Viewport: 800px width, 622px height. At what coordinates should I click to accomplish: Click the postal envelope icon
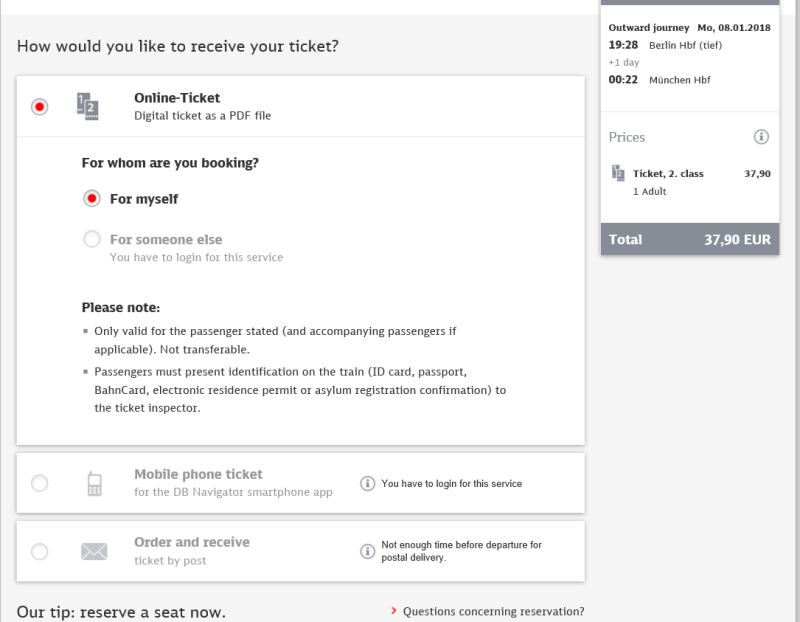(x=94, y=552)
